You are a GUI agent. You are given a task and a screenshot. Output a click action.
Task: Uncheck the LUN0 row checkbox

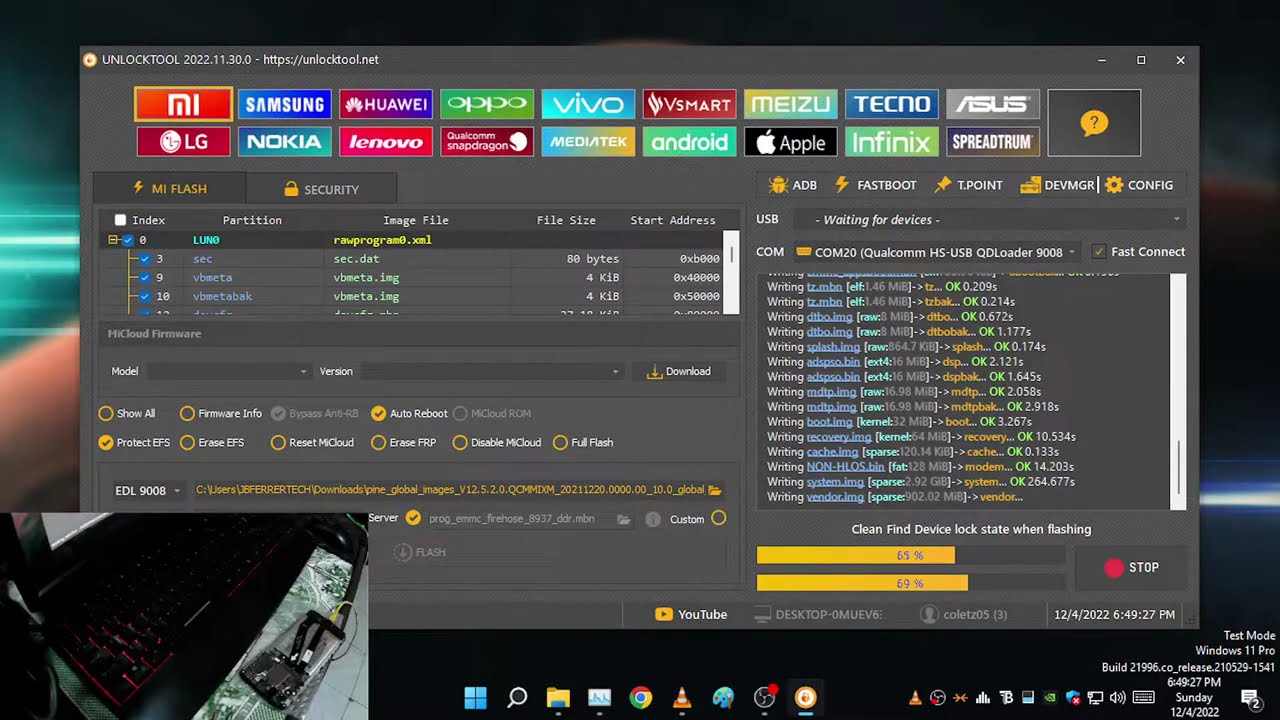(128, 240)
